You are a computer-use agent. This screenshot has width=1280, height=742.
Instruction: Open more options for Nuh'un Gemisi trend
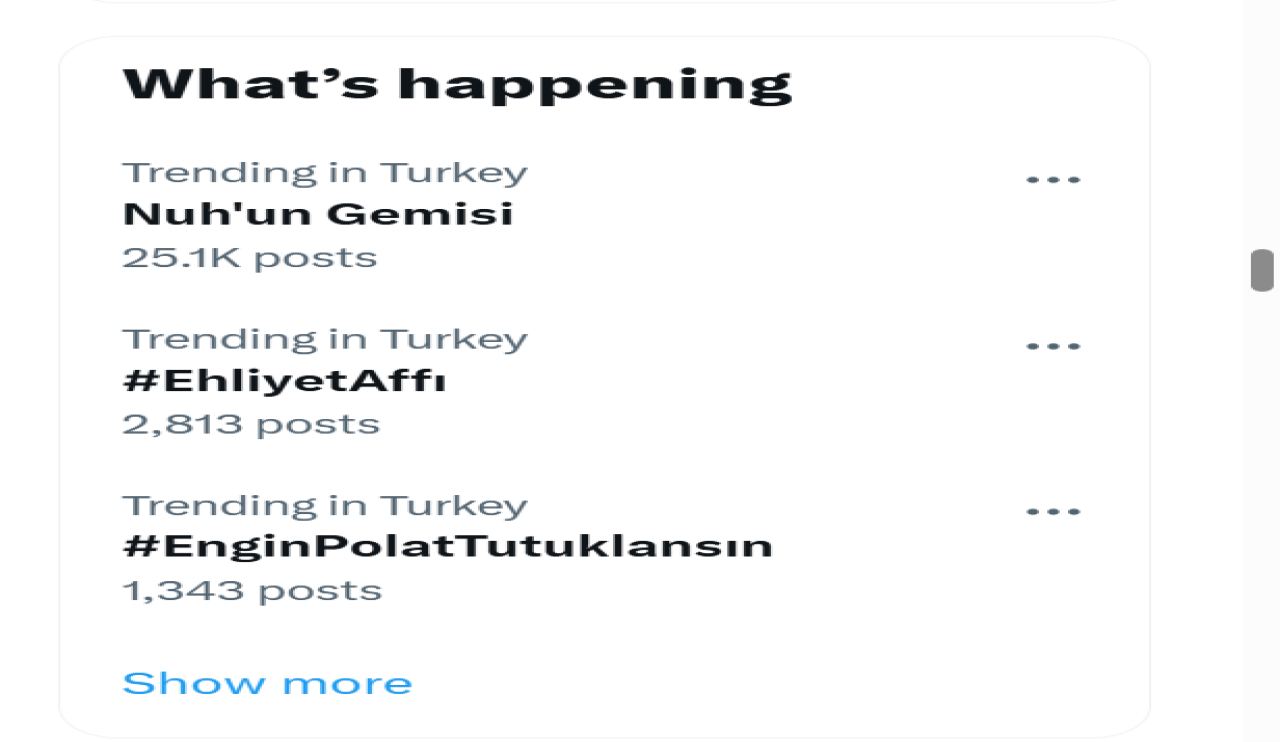click(x=1053, y=181)
